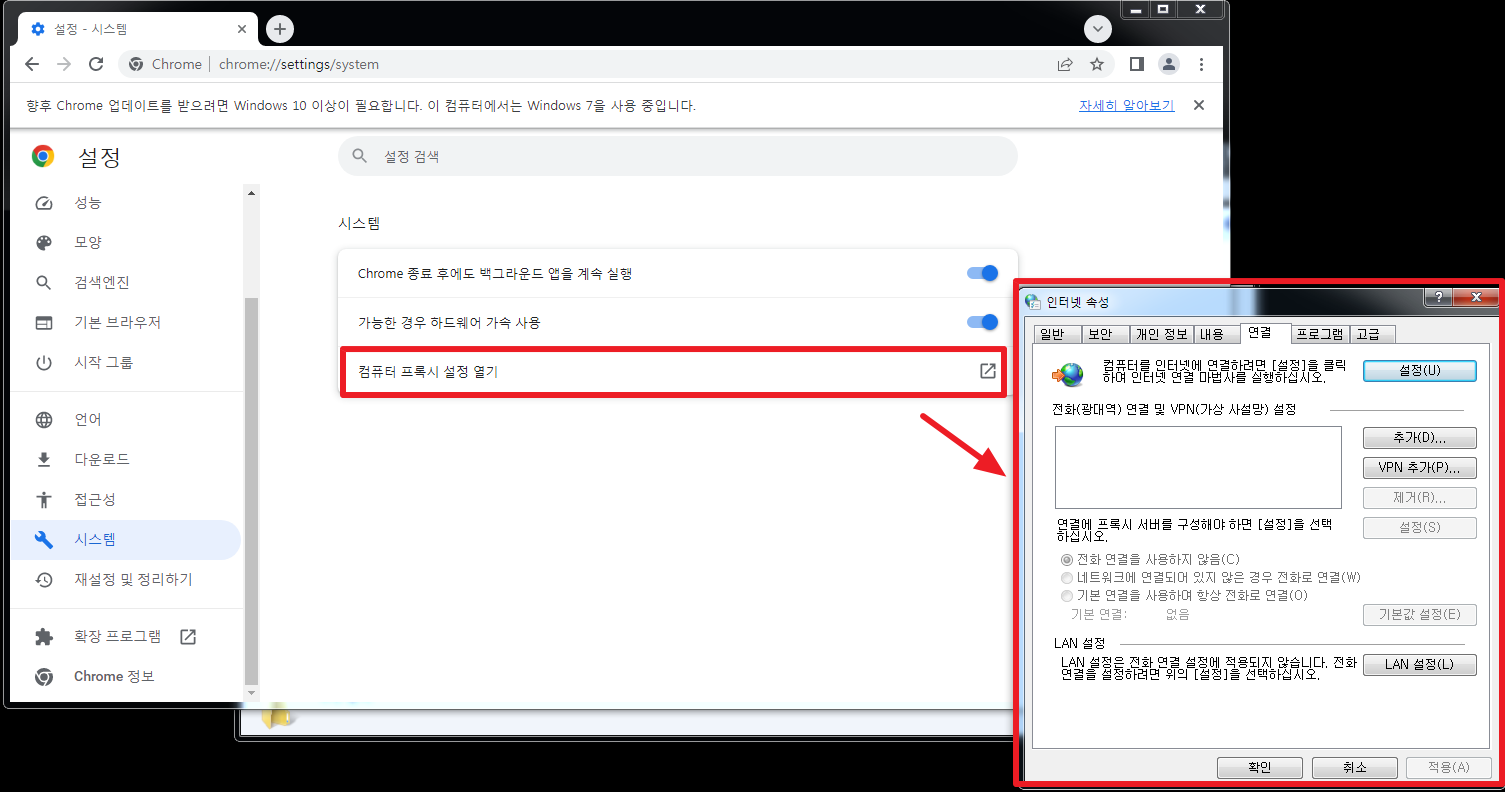Click the VPN 추가(P)... button
Viewport: 1505px width, 792px height.
pos(1420,468)
